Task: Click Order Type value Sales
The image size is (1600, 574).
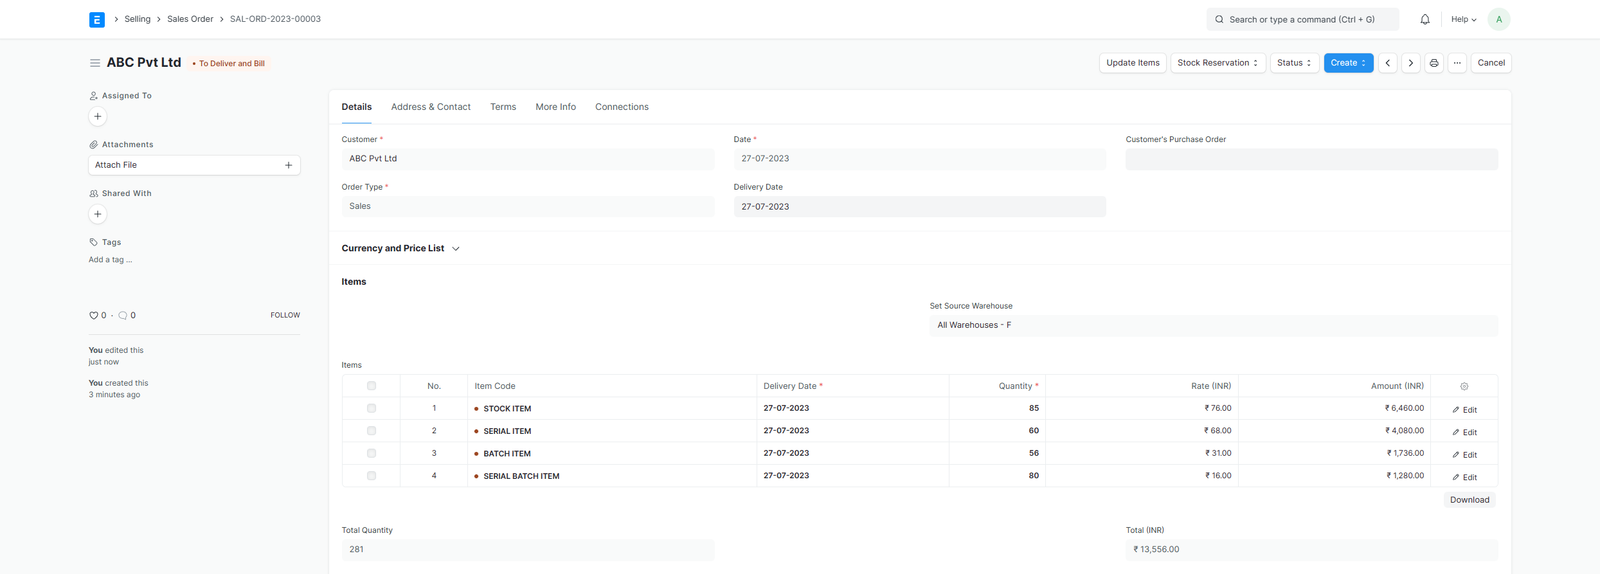Action: coord(527,206)
